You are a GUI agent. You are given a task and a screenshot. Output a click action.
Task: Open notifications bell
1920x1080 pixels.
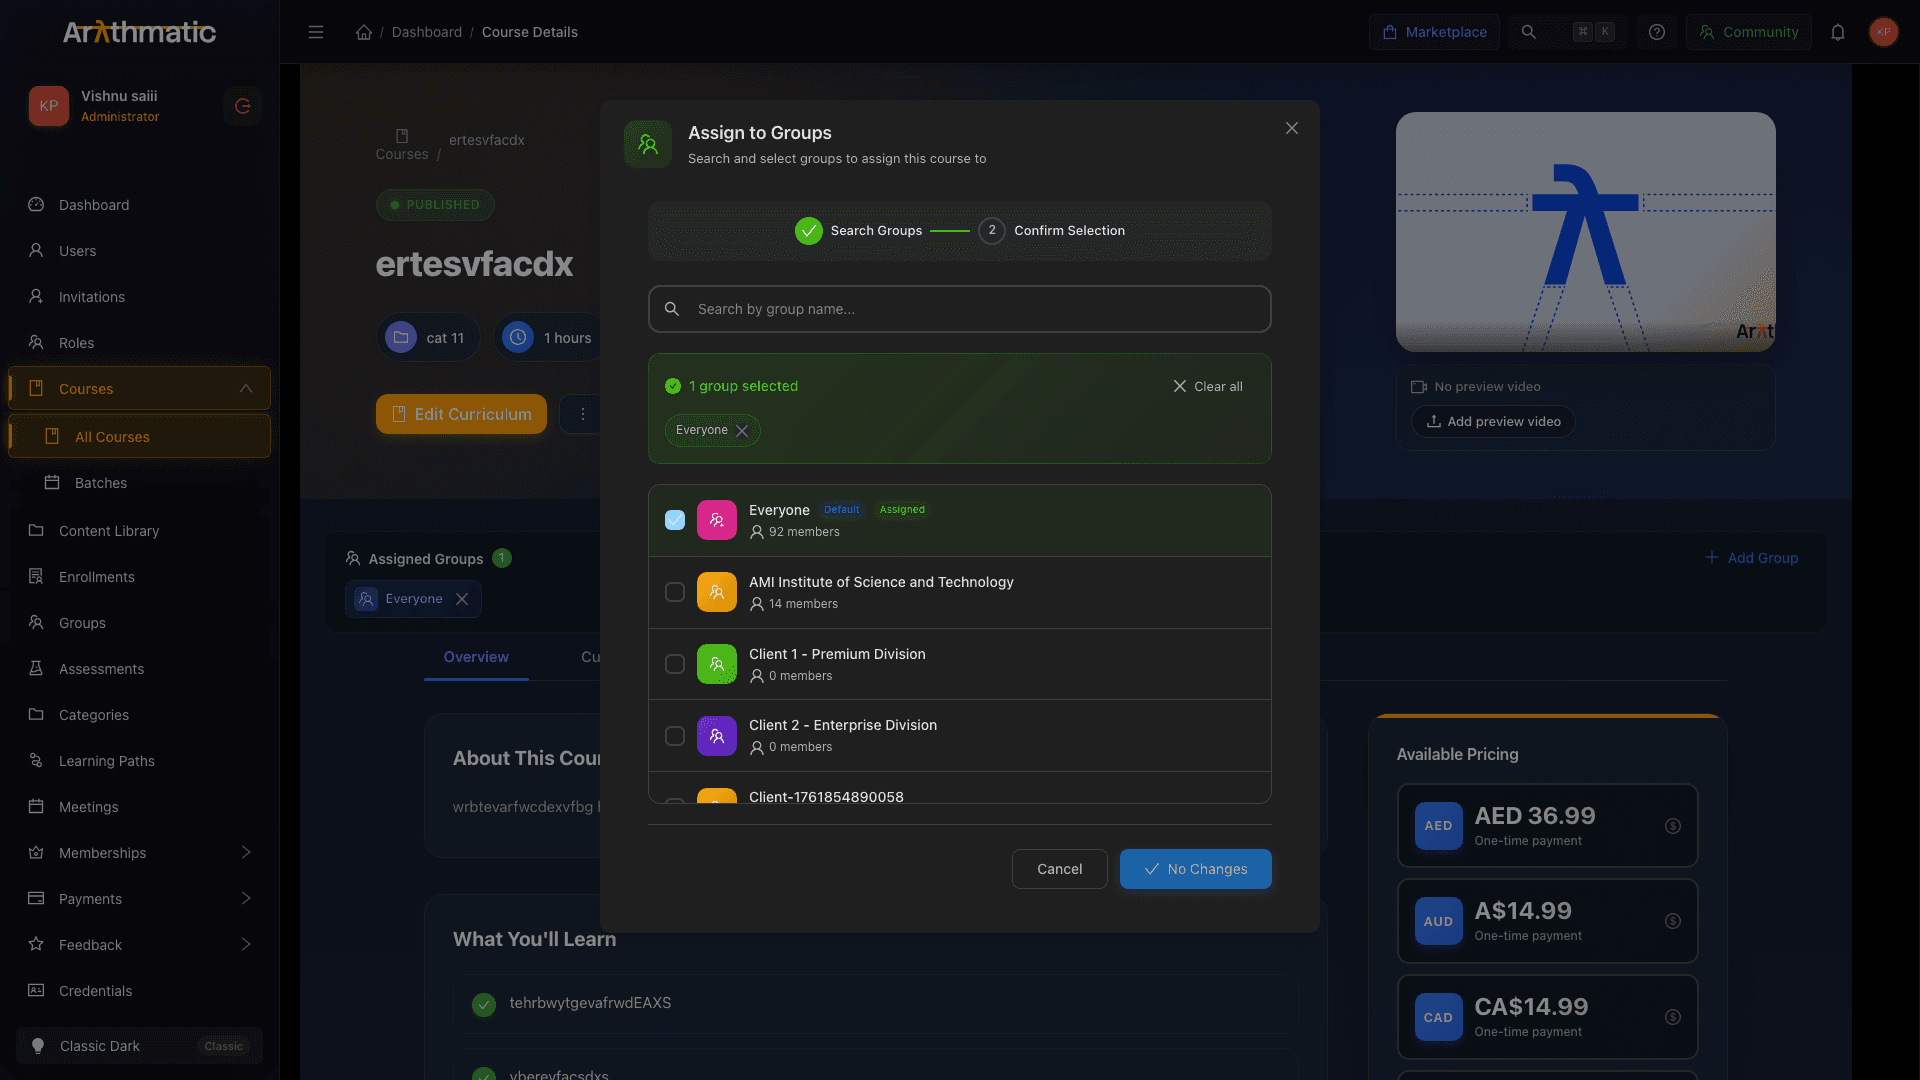(x=1838, y=32)
